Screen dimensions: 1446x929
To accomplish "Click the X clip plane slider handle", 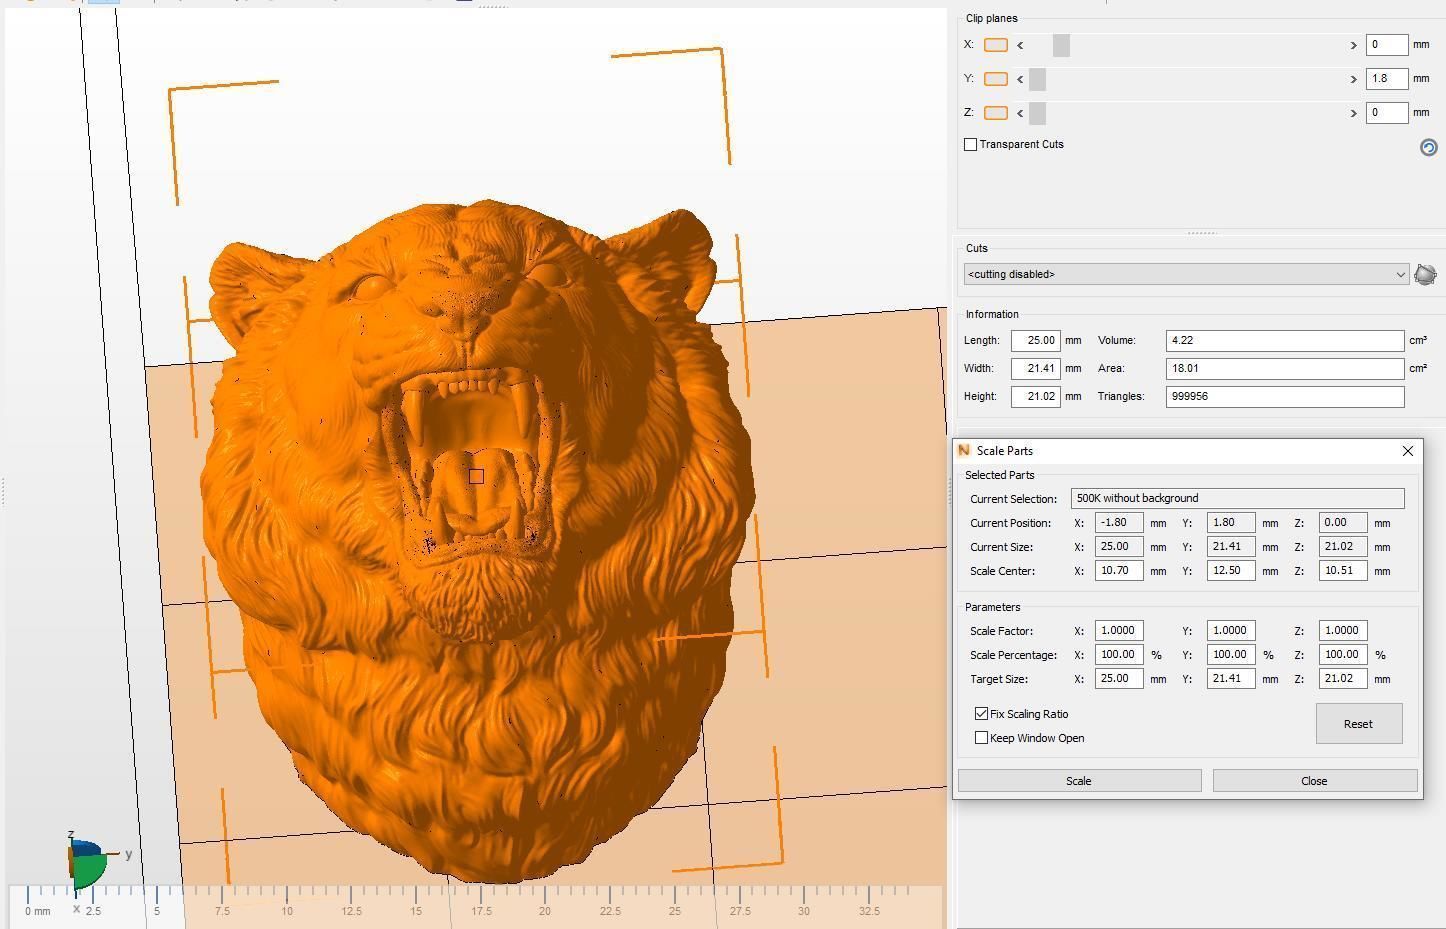I will [1061, 45].
